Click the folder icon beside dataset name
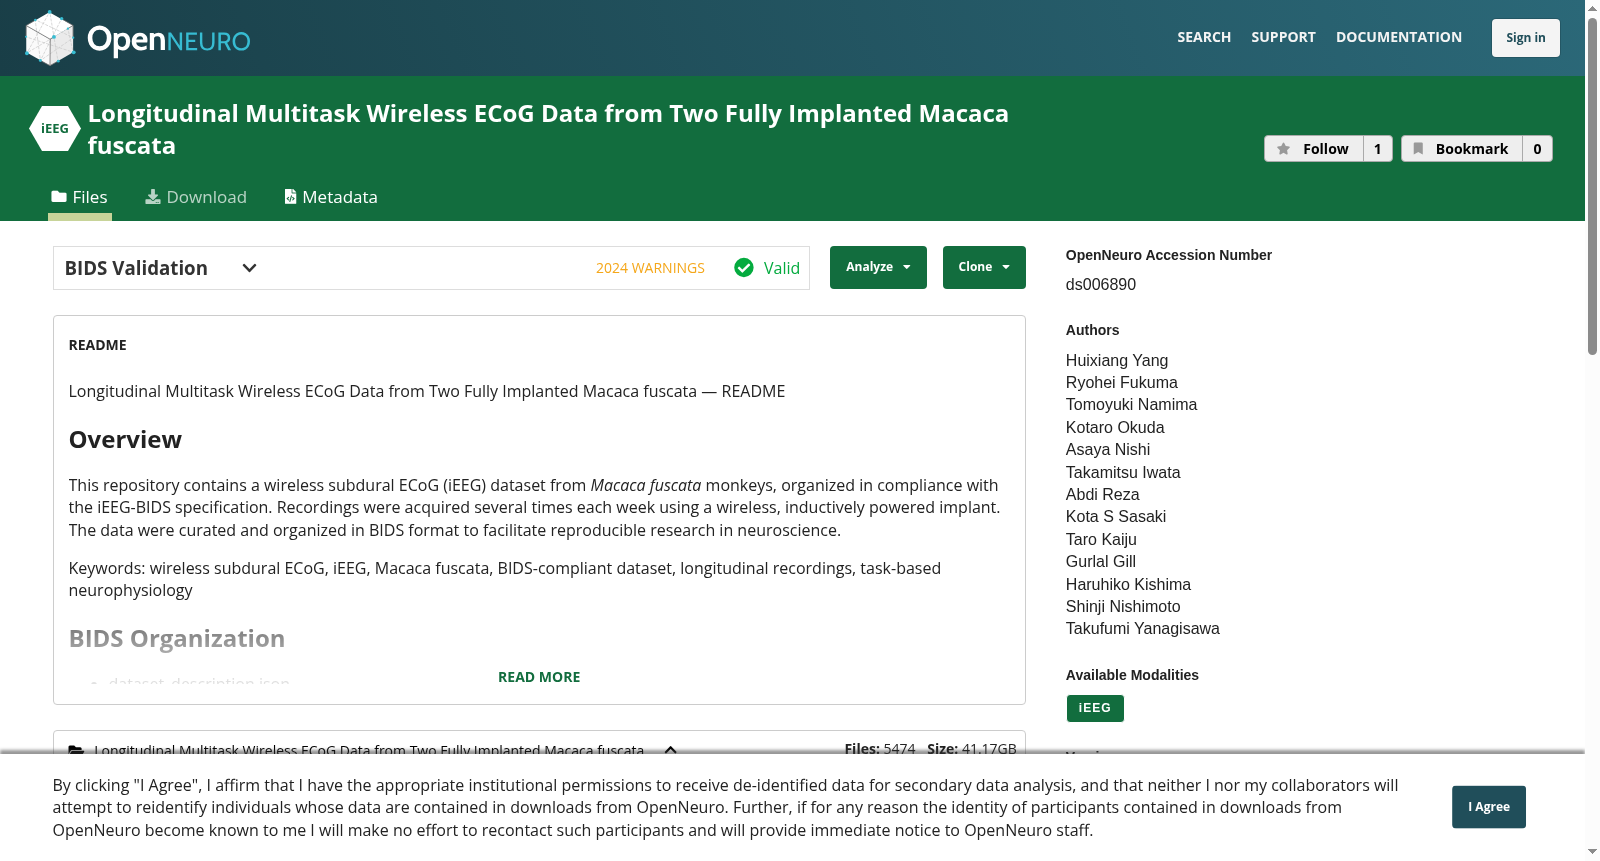The width and height of the screenshot is (1600, 861). click(x=76, y=750)
